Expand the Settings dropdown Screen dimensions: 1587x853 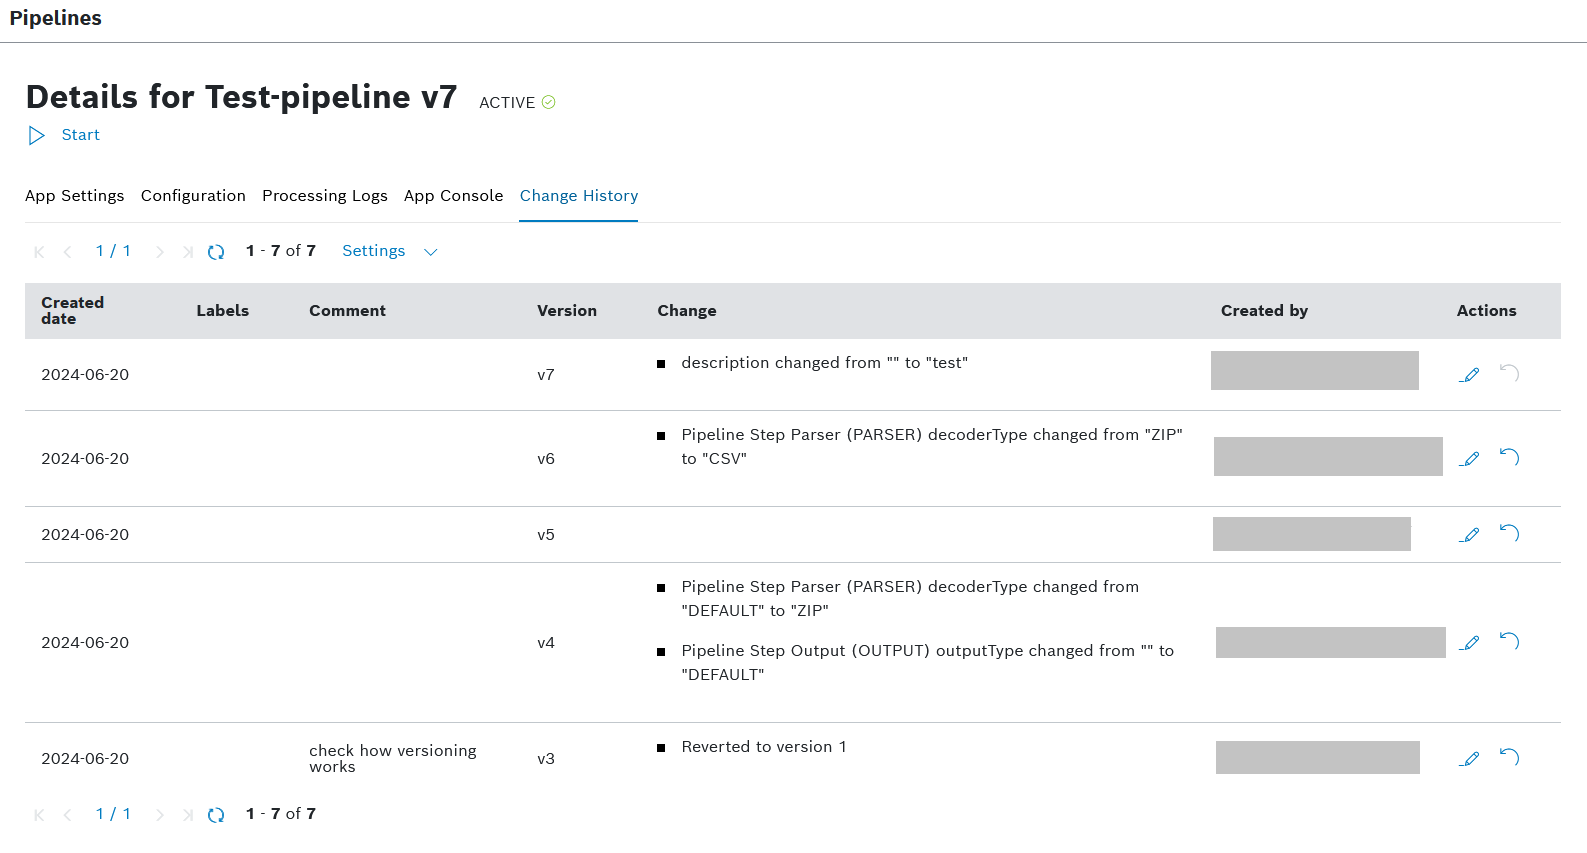[373, 251]
